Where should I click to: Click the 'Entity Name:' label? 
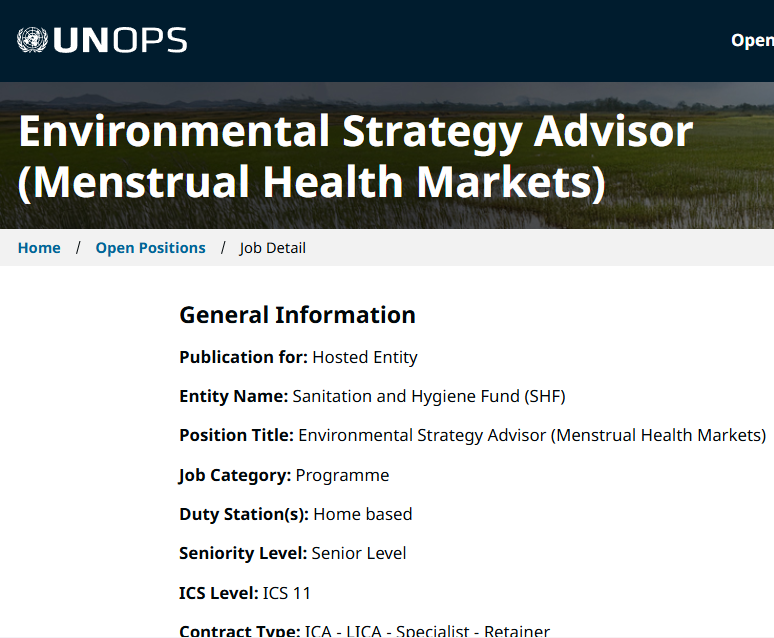(233, 397)
